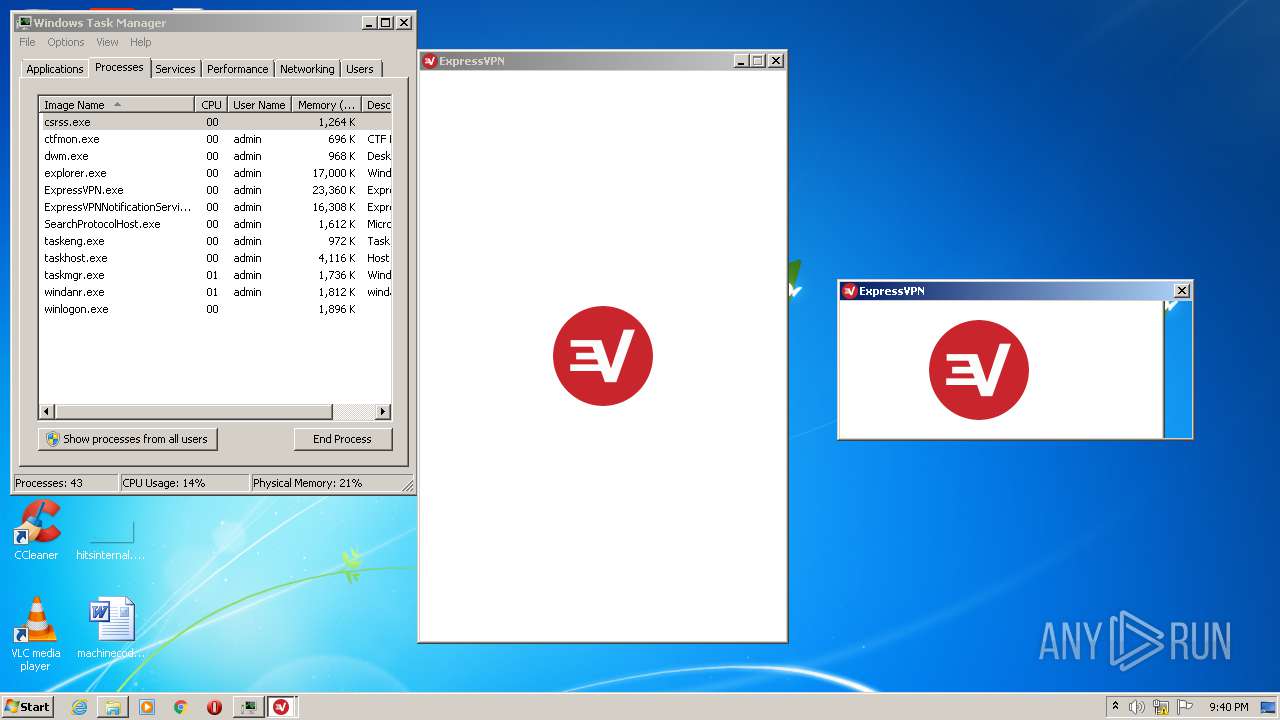
Task: Select the ExpressVPN.exe process row
Action: tap(215, 190)
